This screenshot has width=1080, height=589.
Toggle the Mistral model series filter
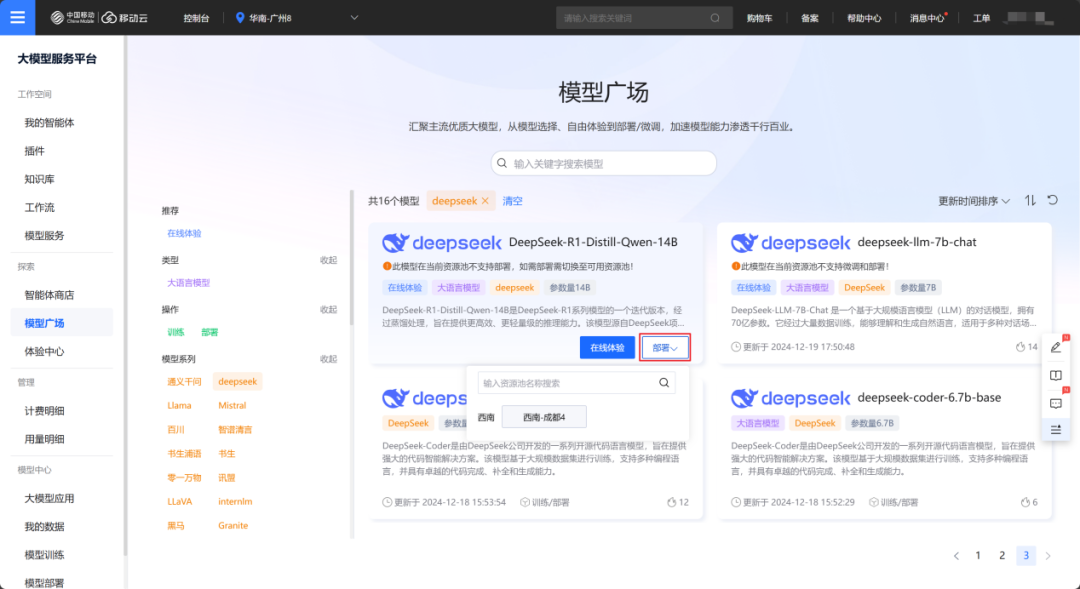pyautogui.click(x=232, y=406)
